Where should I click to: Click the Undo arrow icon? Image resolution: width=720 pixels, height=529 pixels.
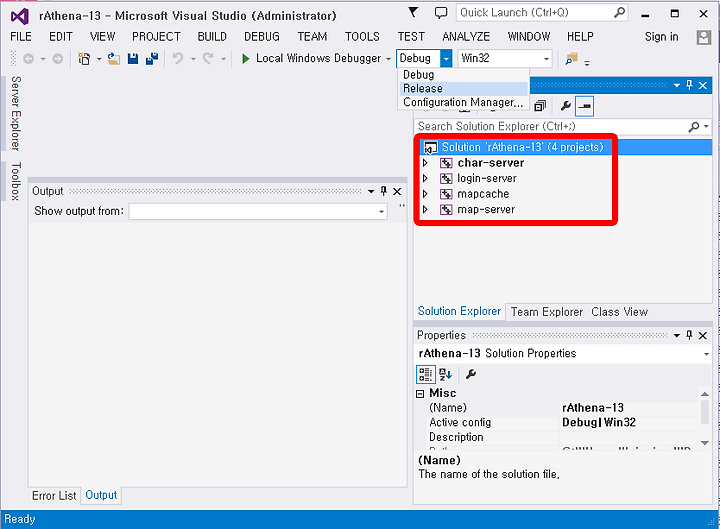pyautogui.click(x=178, y=58)
